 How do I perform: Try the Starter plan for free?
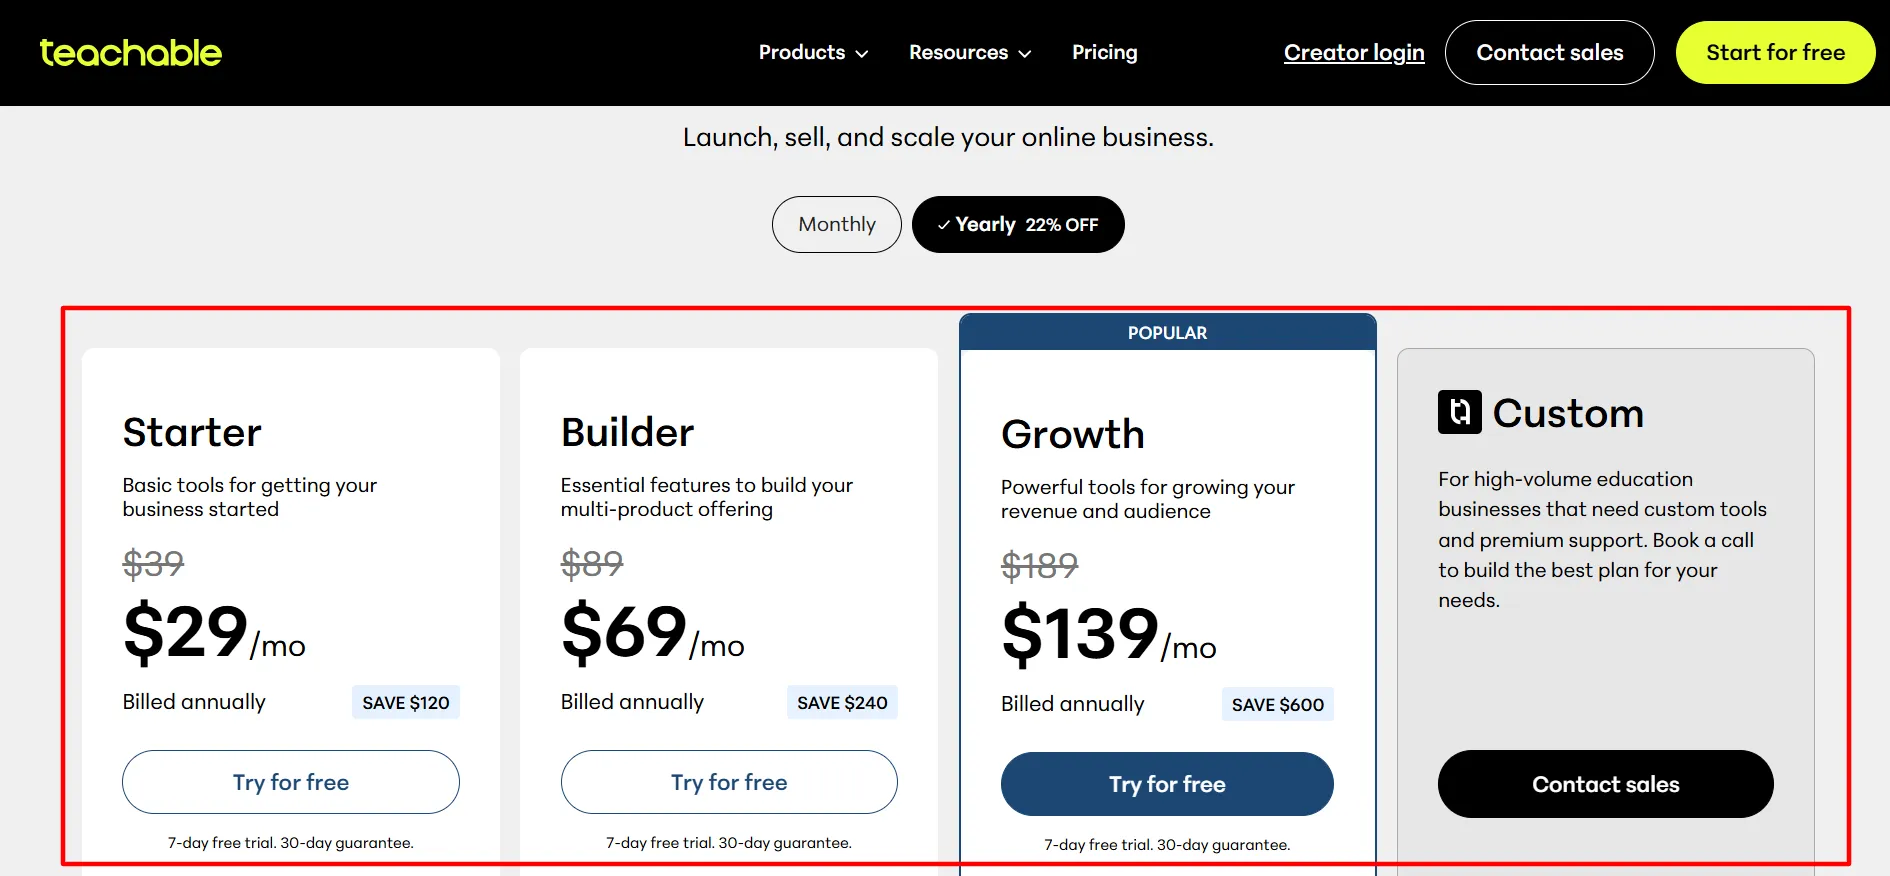[x=291, y=782]
